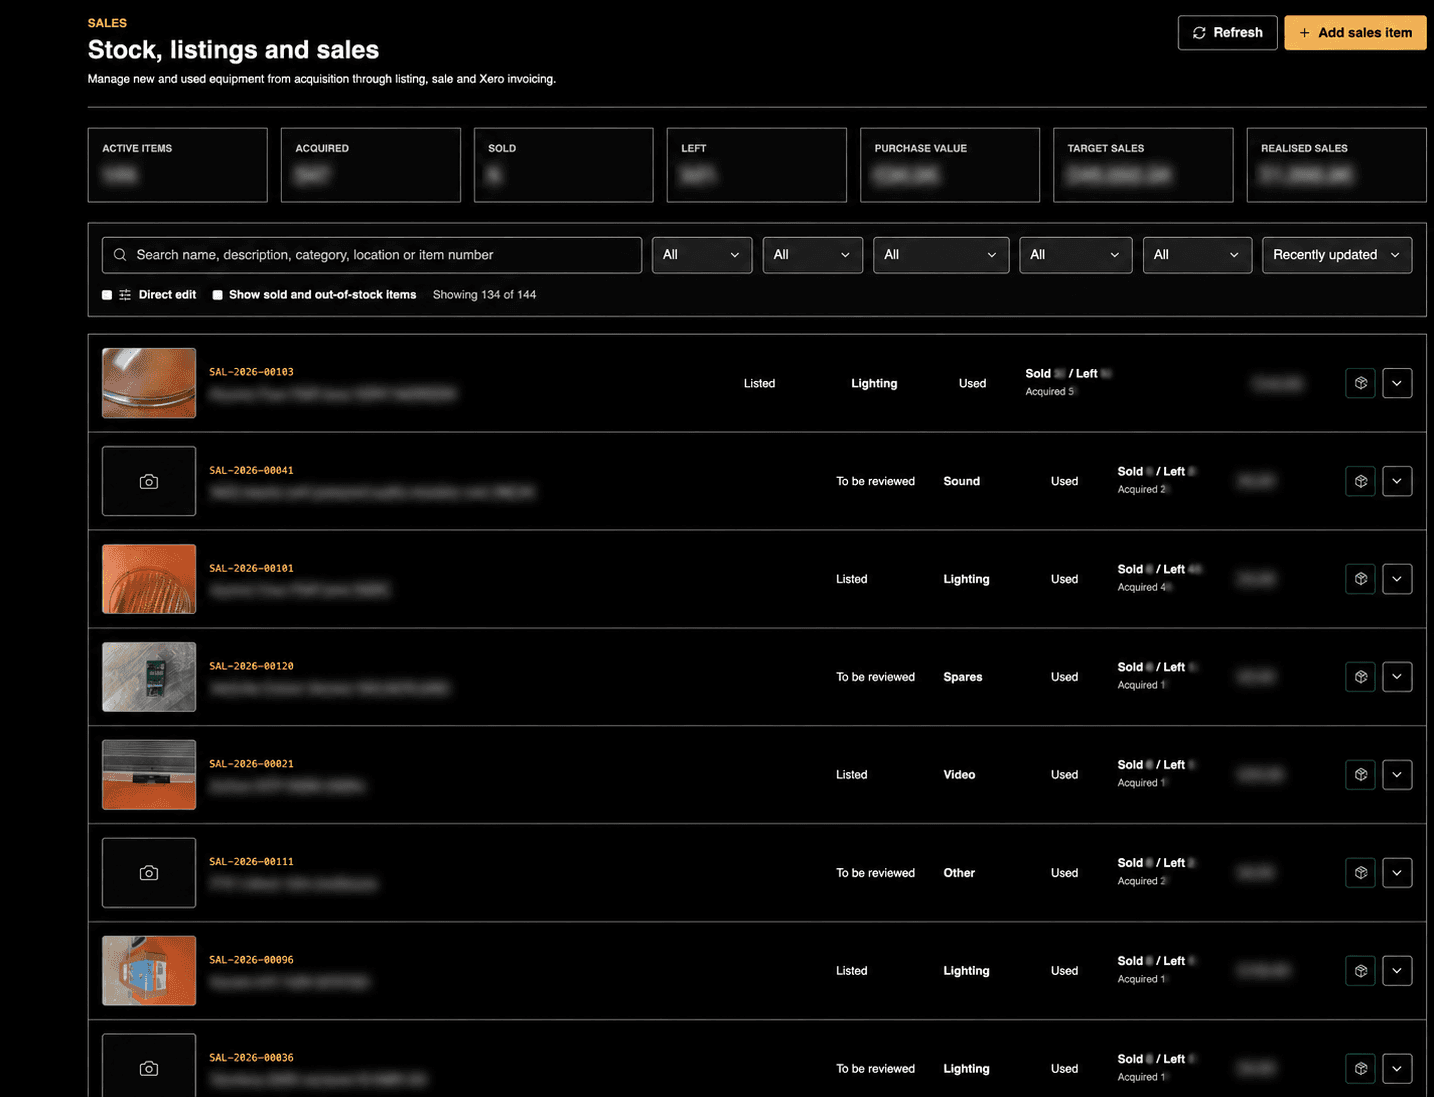Click Add sales item button
Viewport: 1434px width, 1097px height.
pyautogui.click(x=1355, y=33)
